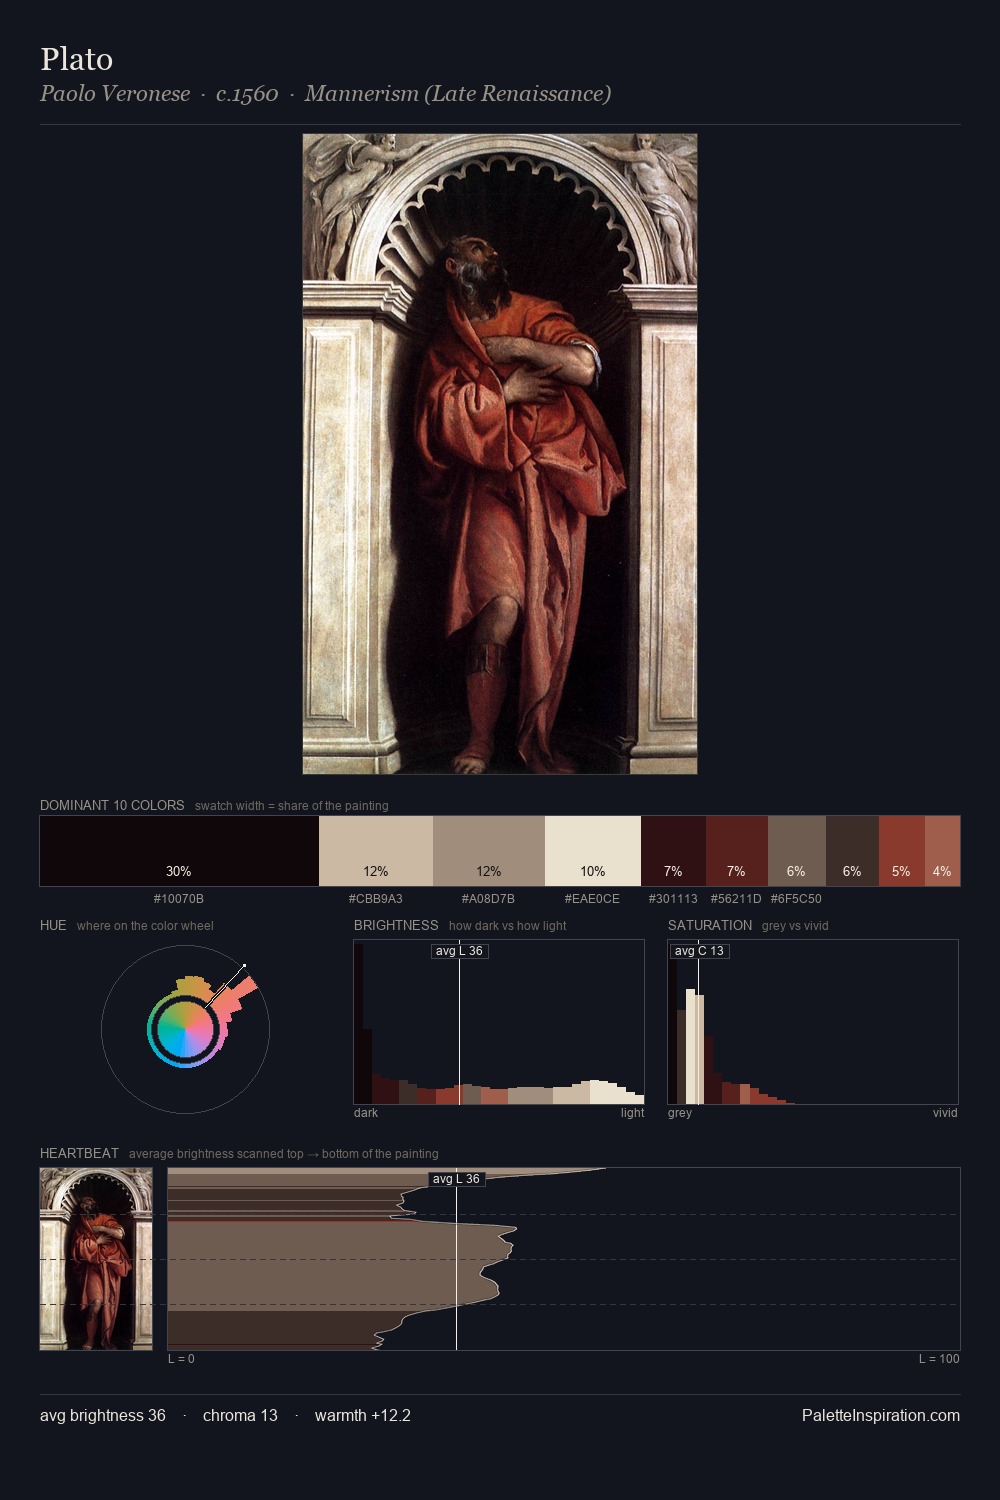Click 'avg L 36' tag in Heartbeat chart
Image resolution: width=1000 pixels, height=1500 pixels.
457,1179
